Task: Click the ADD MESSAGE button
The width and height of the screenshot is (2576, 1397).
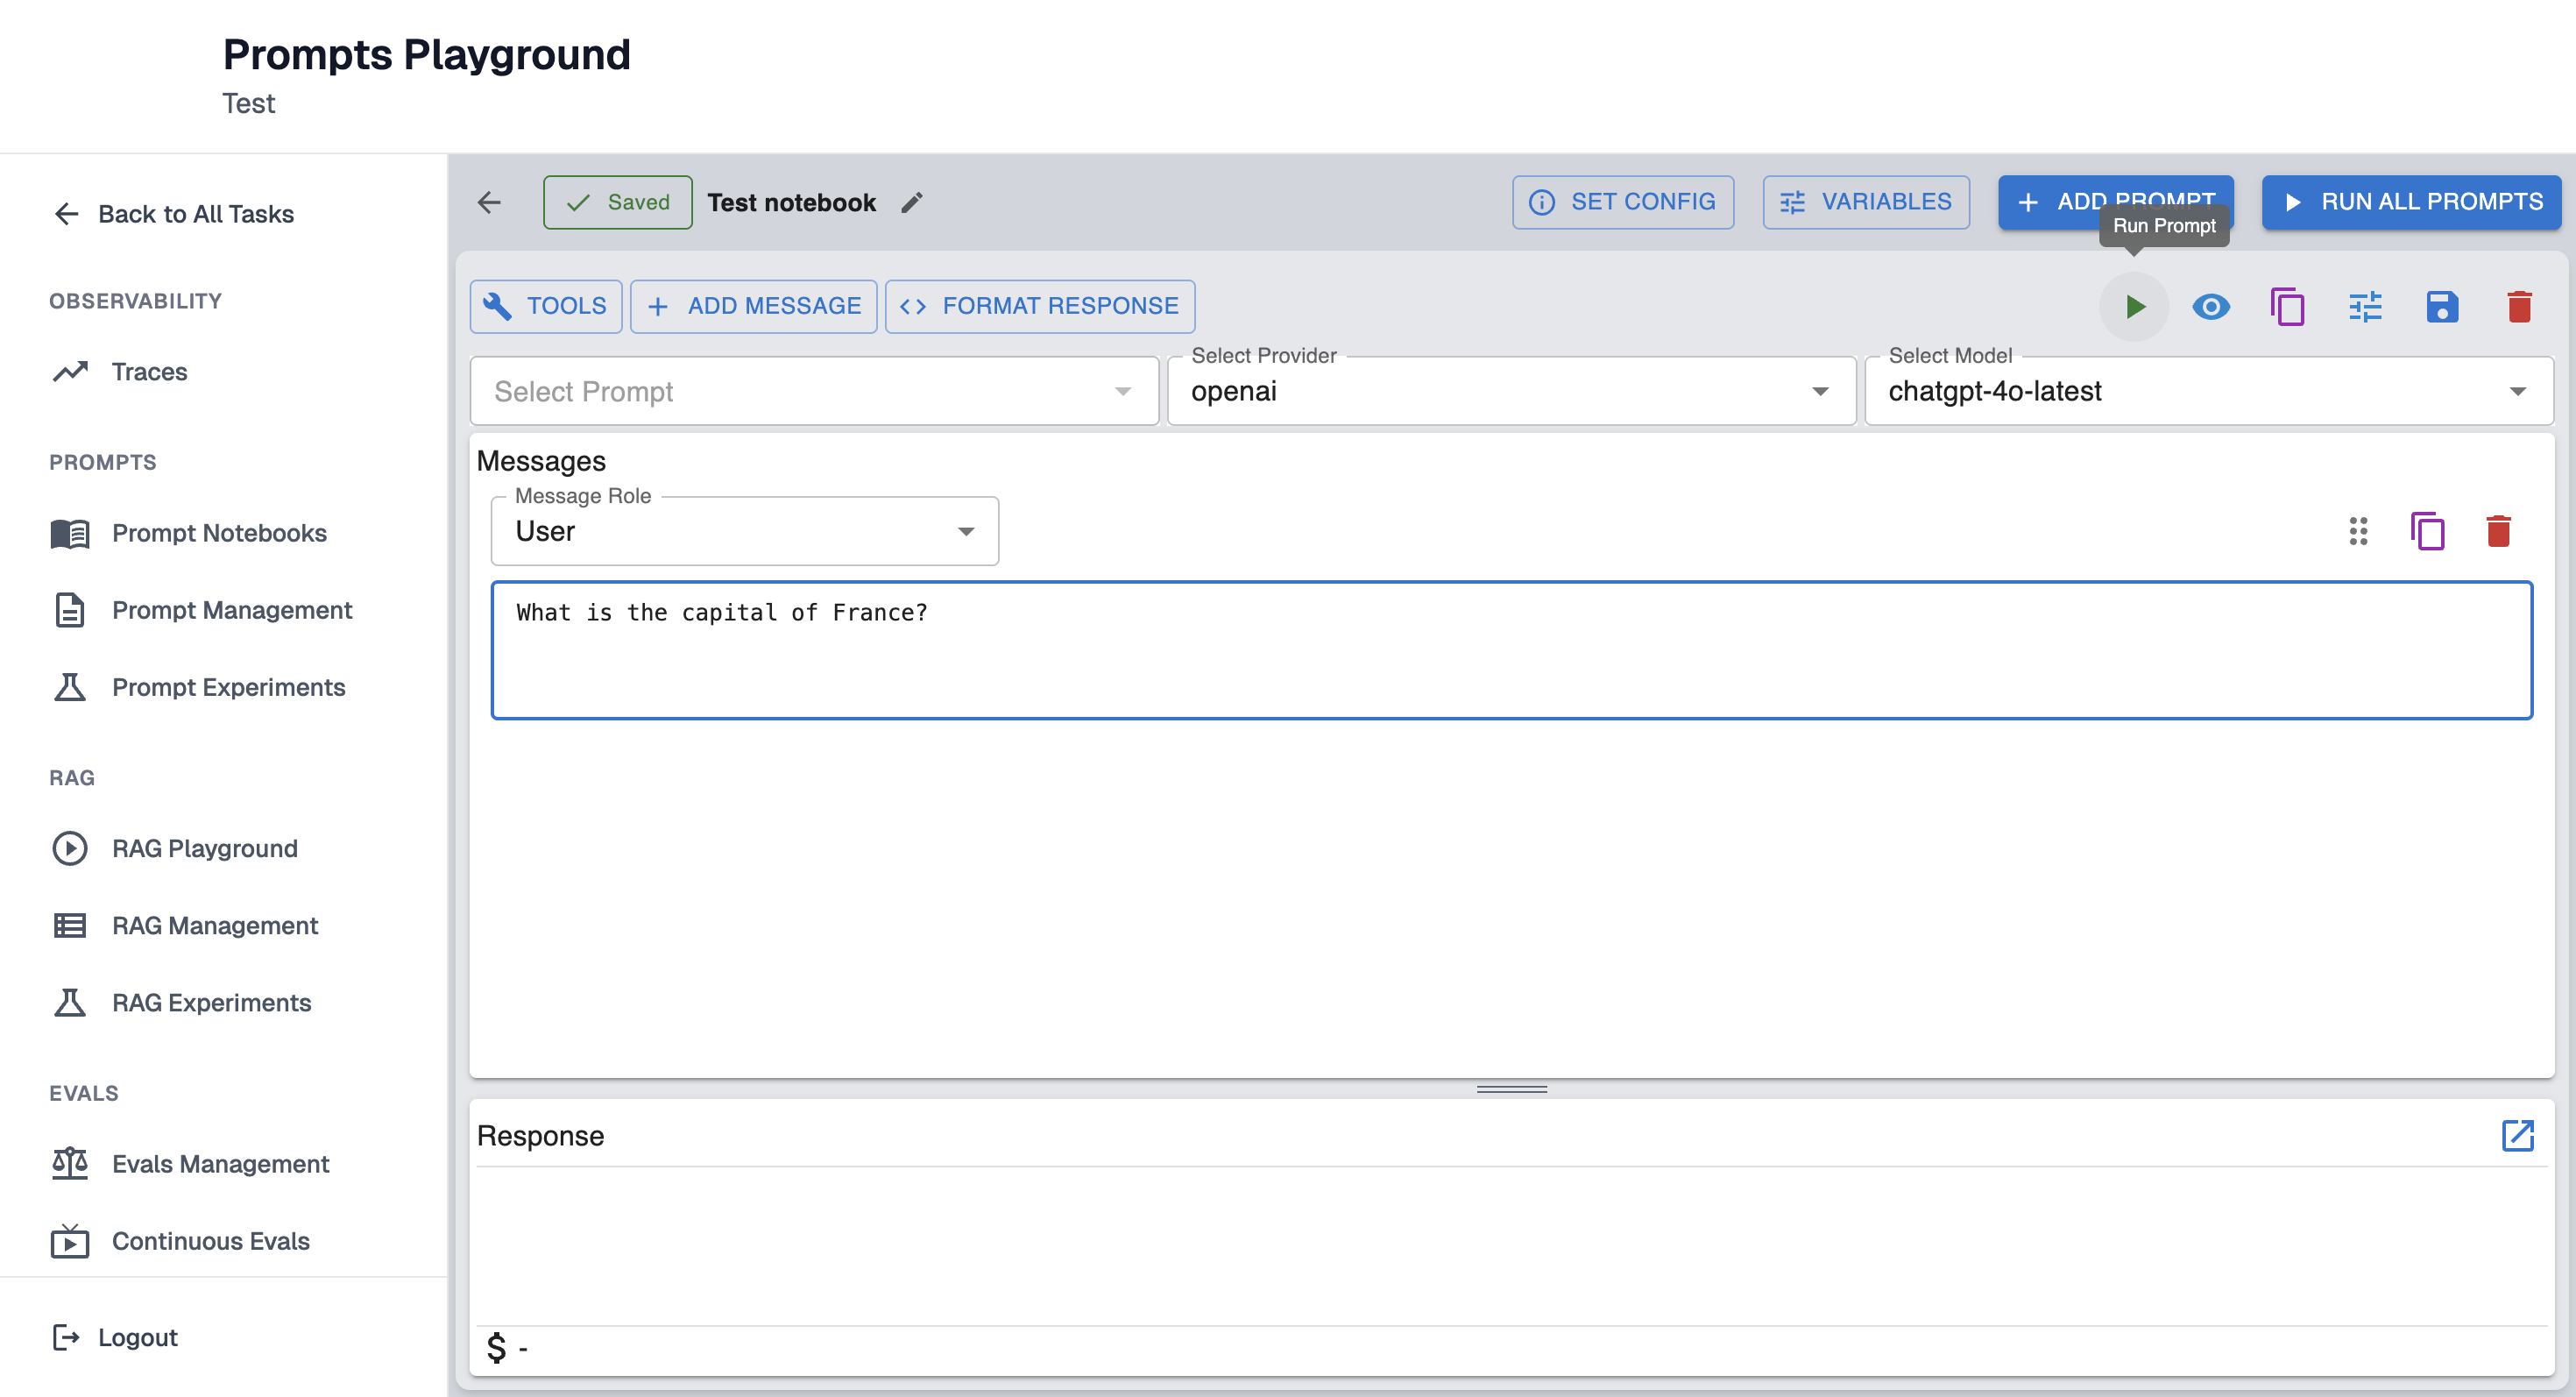Action: click(753, 306)
